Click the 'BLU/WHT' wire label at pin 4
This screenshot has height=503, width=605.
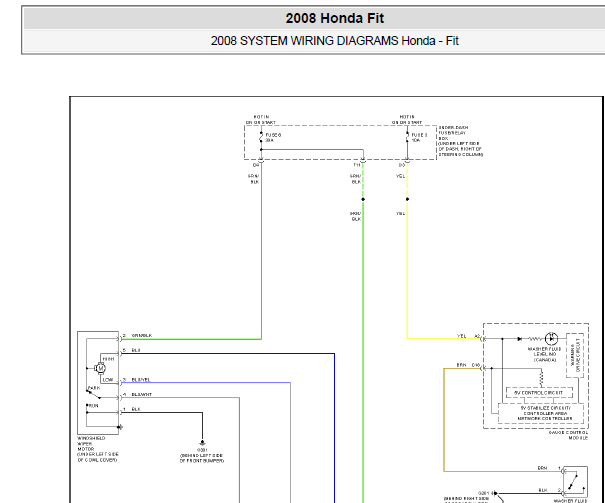pos(142,395)
